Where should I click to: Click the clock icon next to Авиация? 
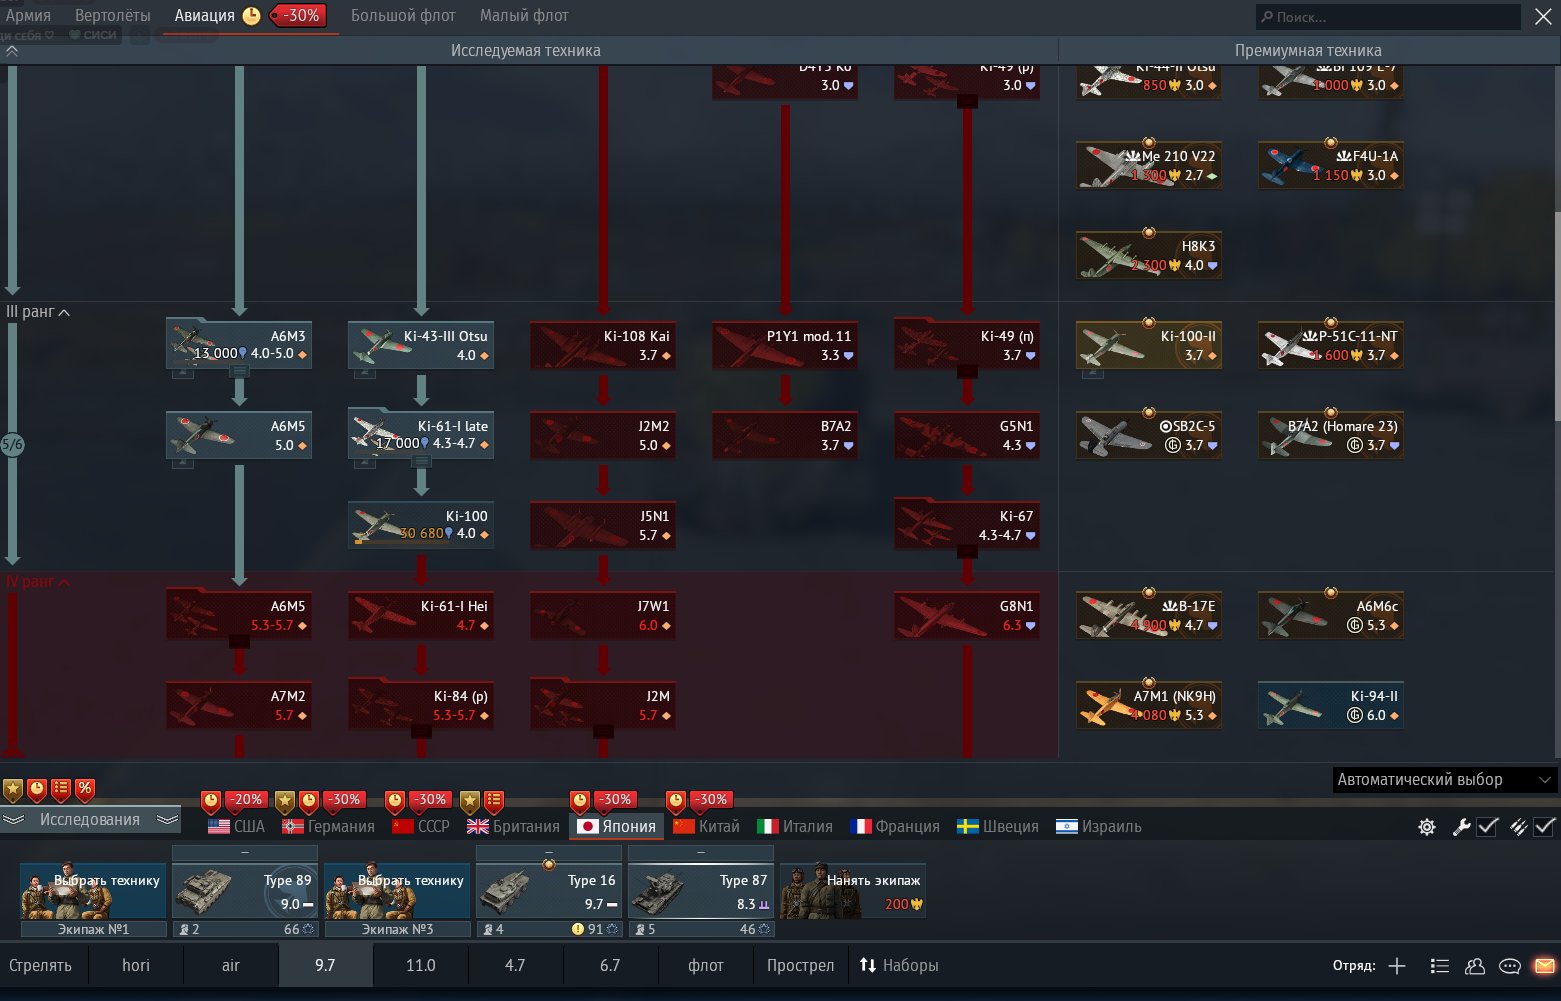pyautogui.click(x=252, y=15)
